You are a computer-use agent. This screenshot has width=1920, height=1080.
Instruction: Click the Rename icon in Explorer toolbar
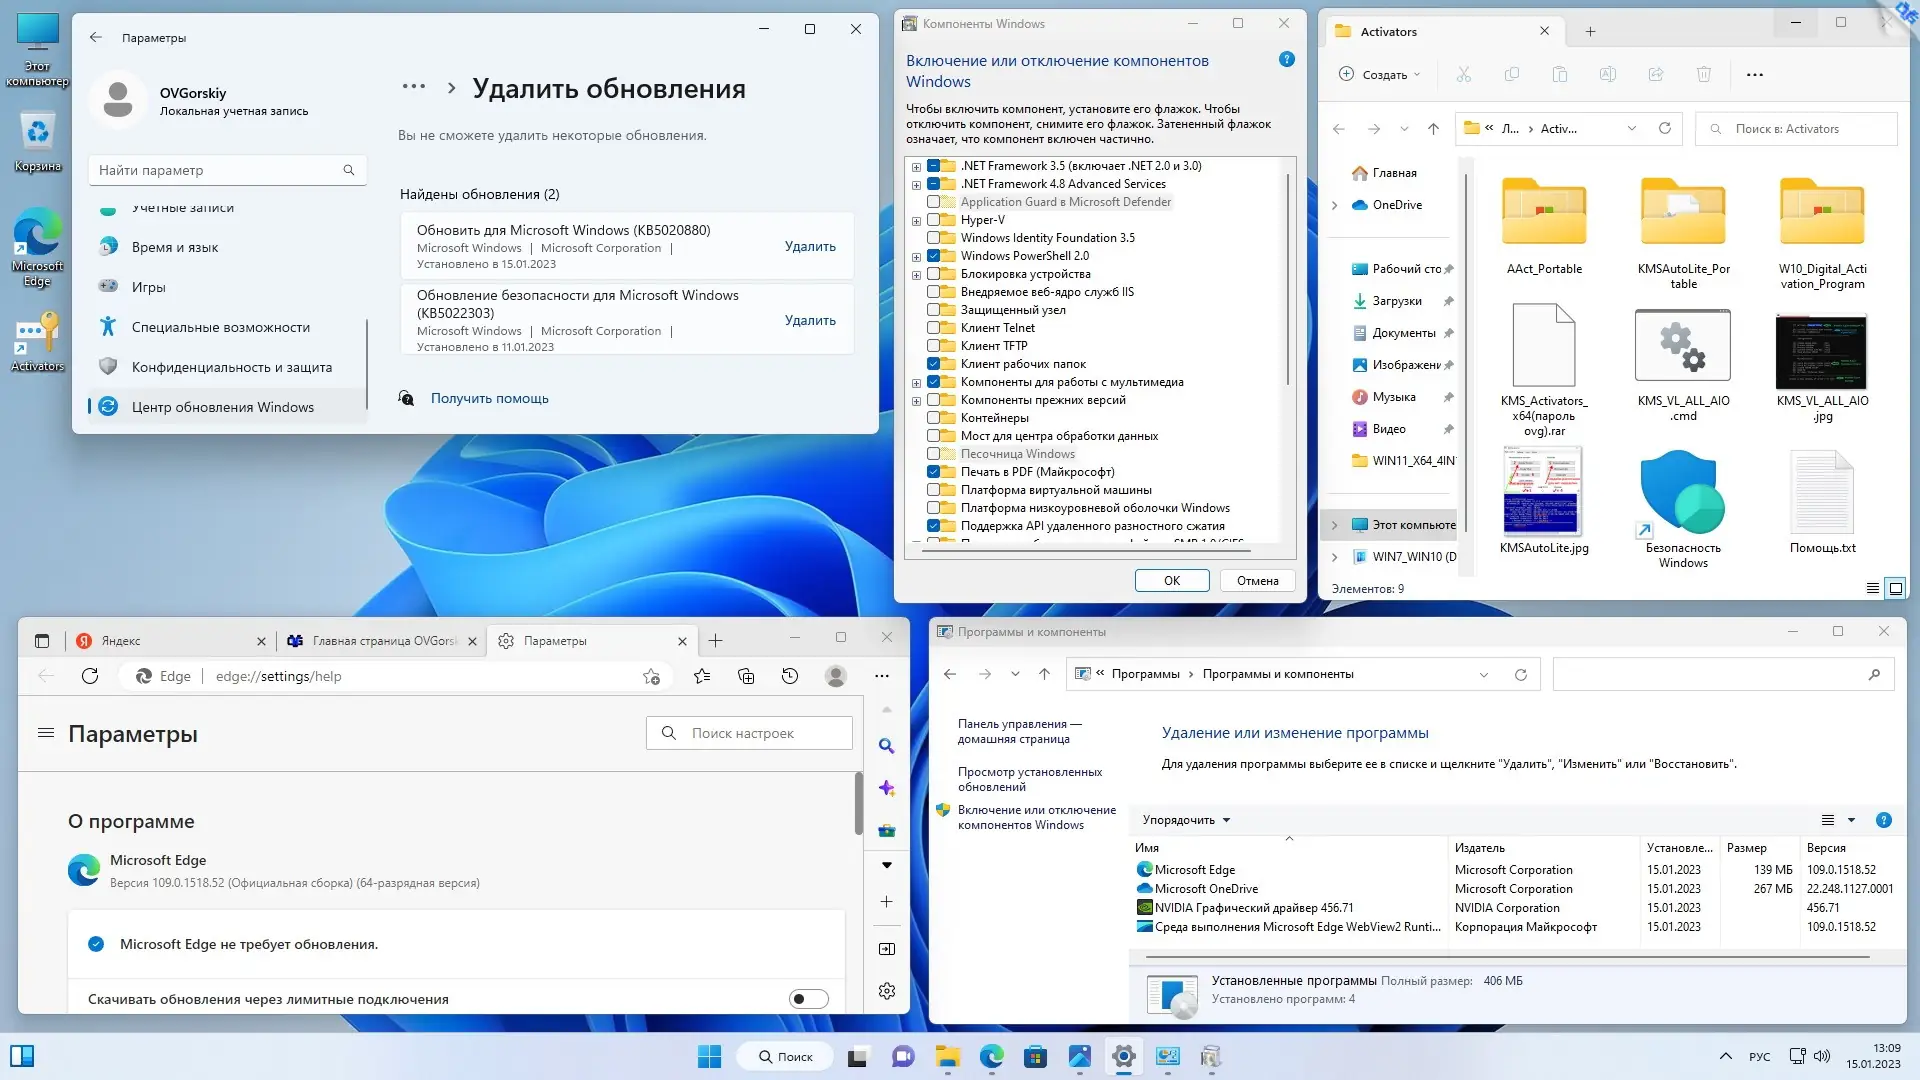[1608, 74]
